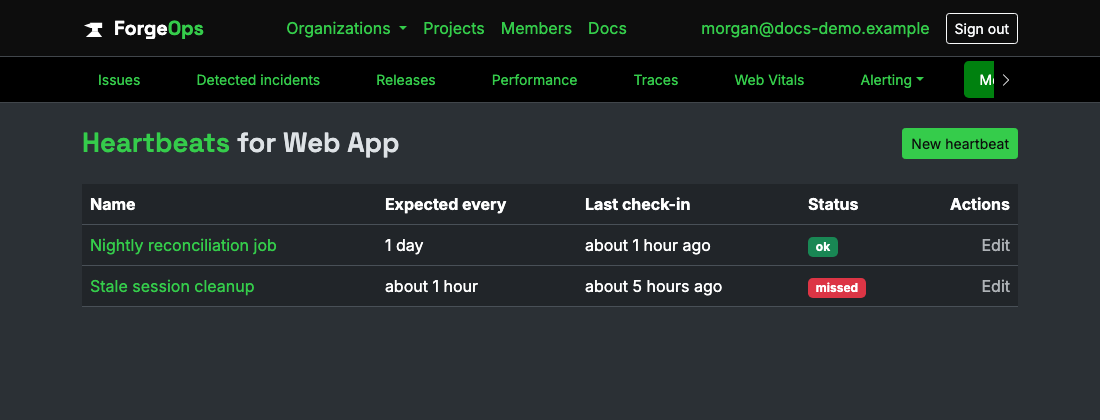Click the '1 day' interval cell
Viewport: 1100px width, 420px height.
[404, 245]
